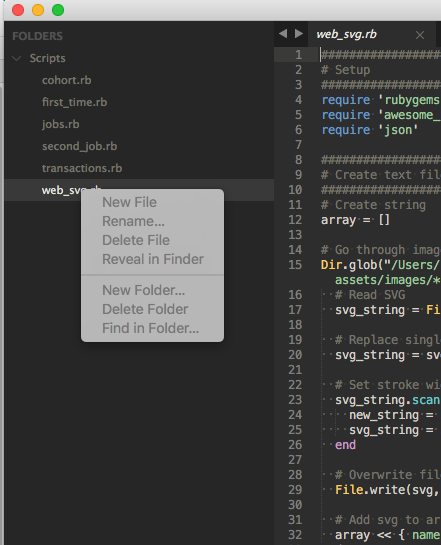Open second_job.rb from the sidebar
Screen dimensions: 441x545
tap(80, 146)
